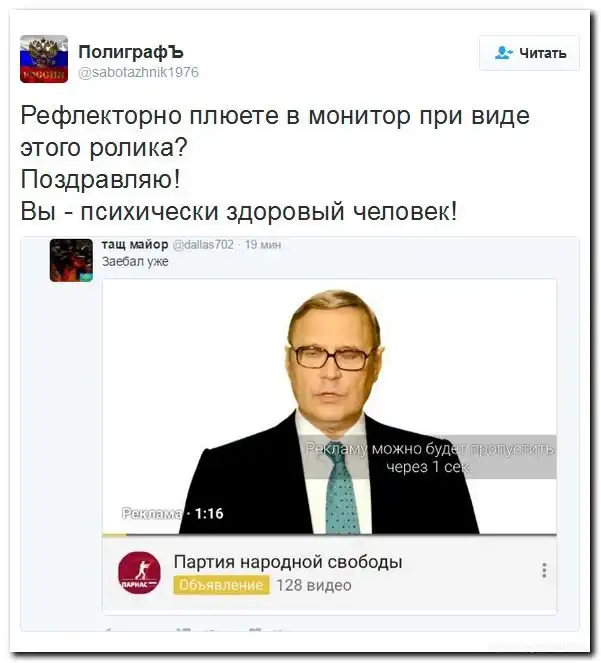Open the @dallas702 handle link
This screenshot has width=601, height=663.
click(x=204, y=244)
